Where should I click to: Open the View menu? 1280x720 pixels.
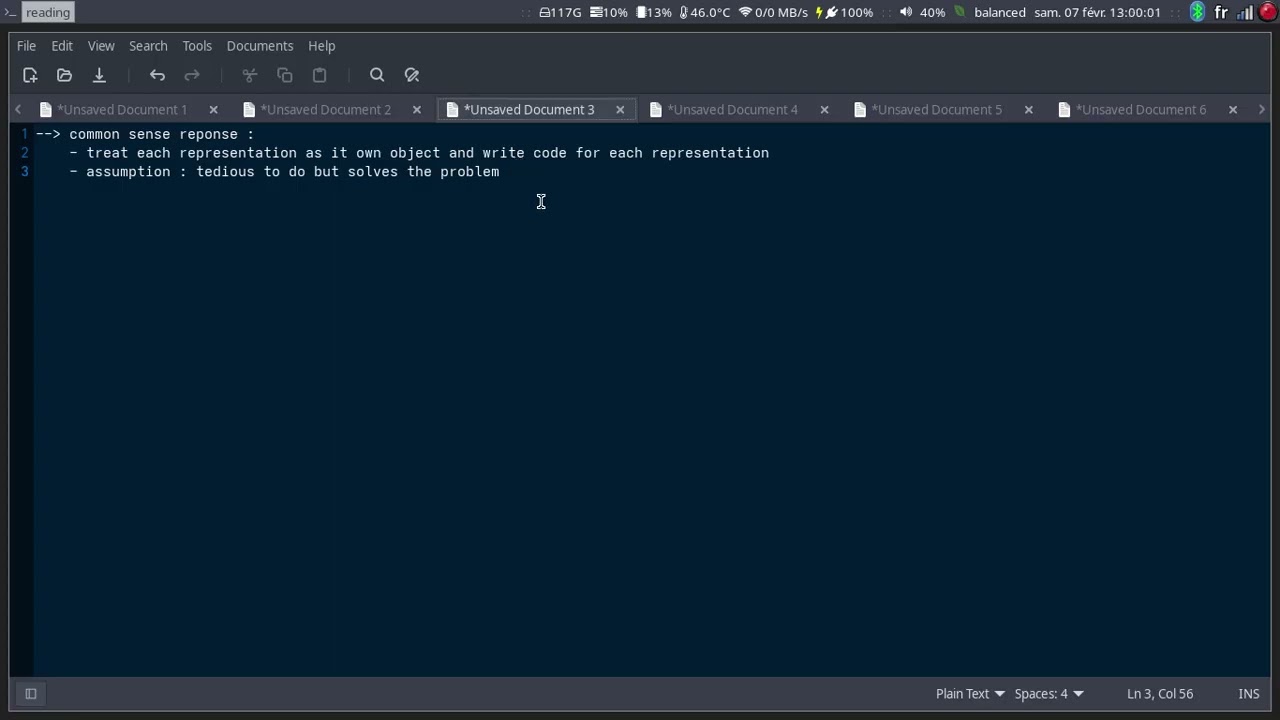click(x=101, y=46)
